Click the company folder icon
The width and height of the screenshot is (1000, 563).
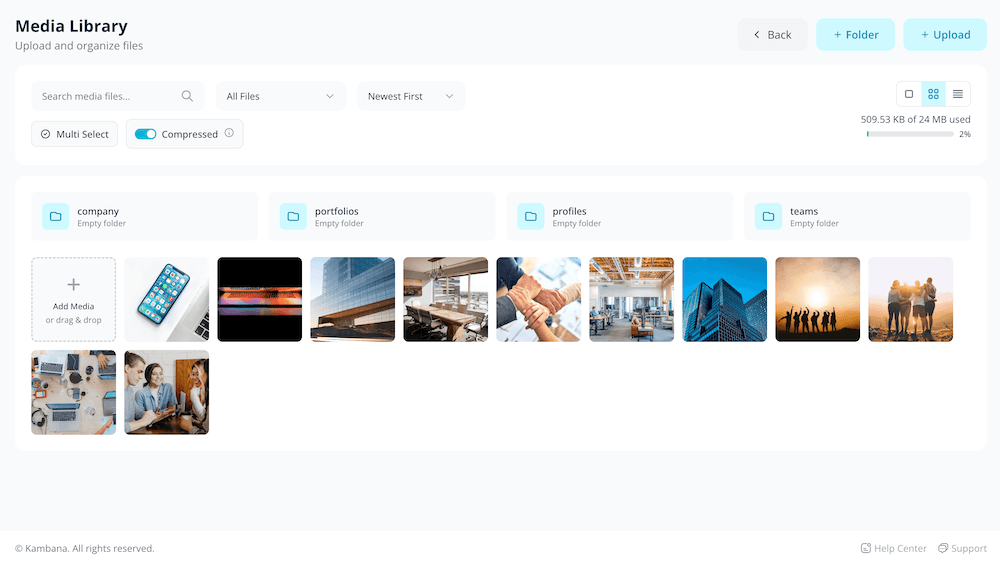coord(55,216)
